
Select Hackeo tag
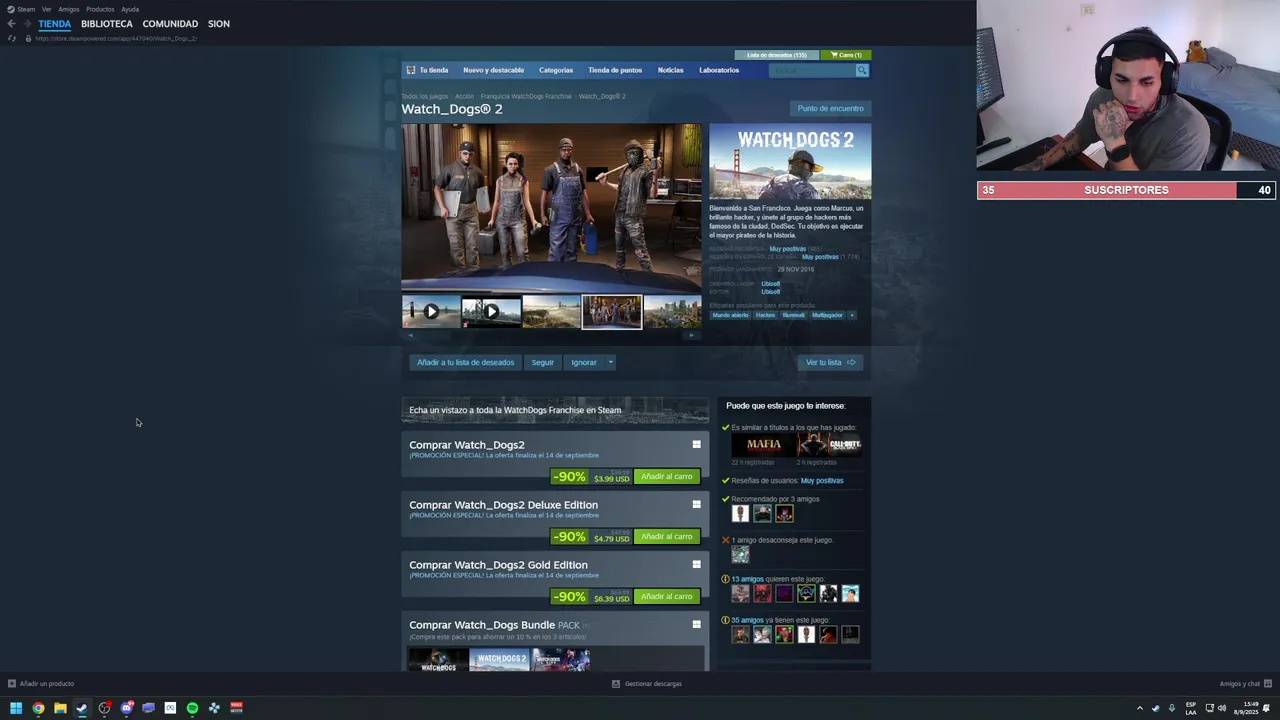tap(765, 315)
